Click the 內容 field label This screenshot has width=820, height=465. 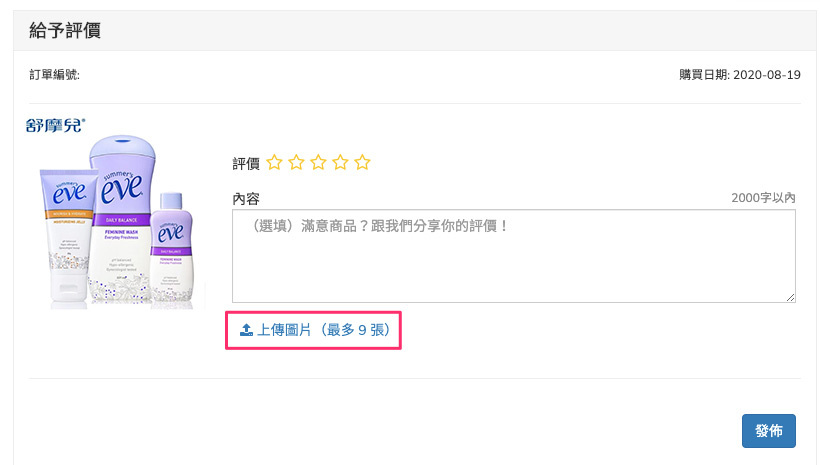click(x=246, y=198)
